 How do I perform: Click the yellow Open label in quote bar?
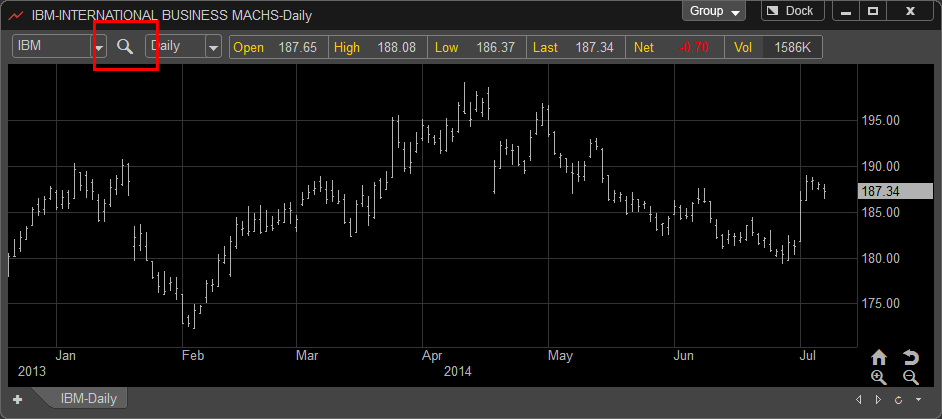coord(249,47)
